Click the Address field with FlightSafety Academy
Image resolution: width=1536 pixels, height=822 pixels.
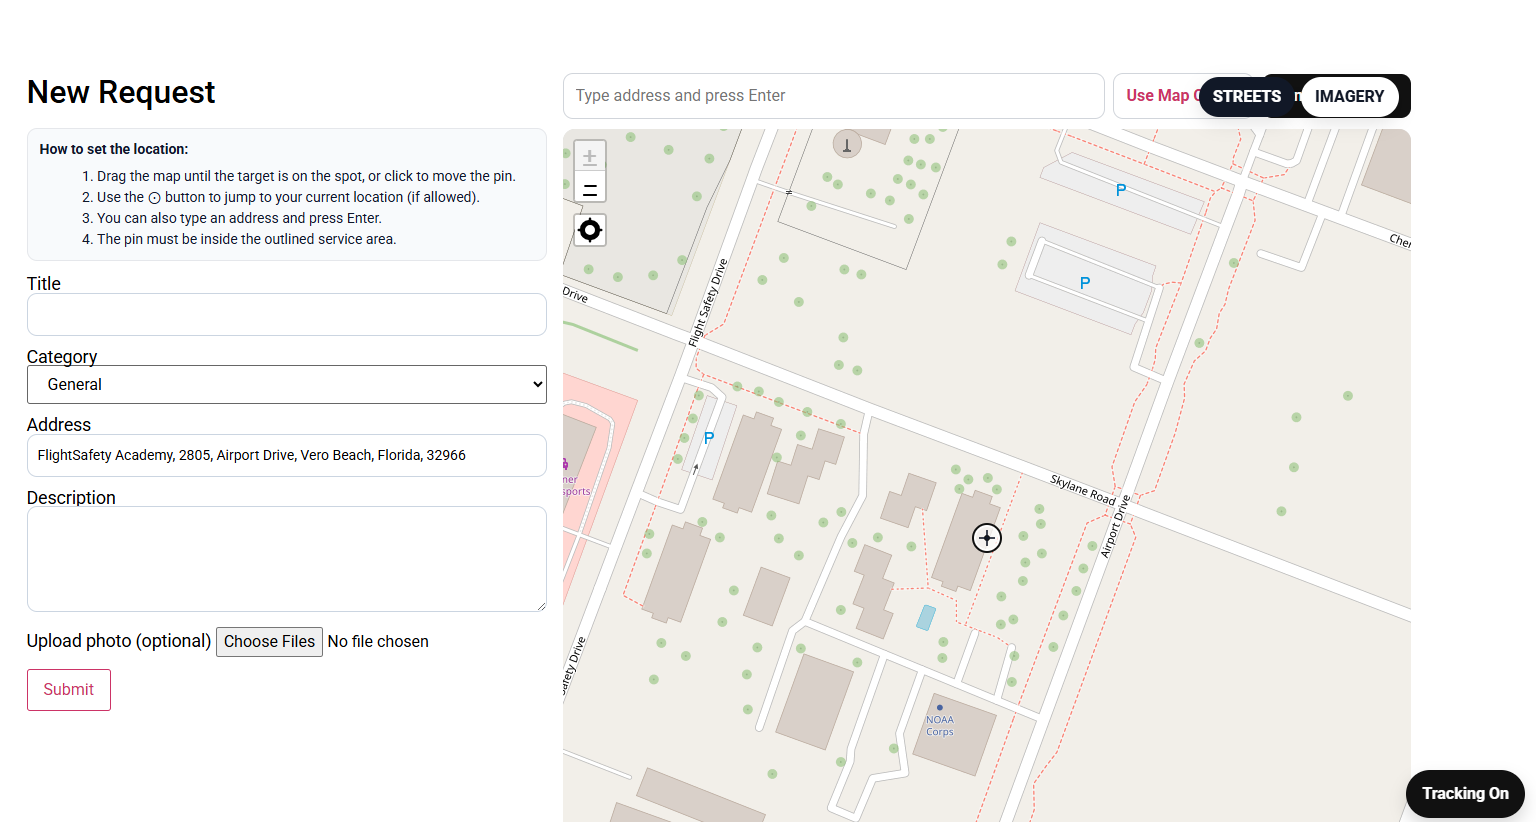pyautogui.click(x=287, y=456)
